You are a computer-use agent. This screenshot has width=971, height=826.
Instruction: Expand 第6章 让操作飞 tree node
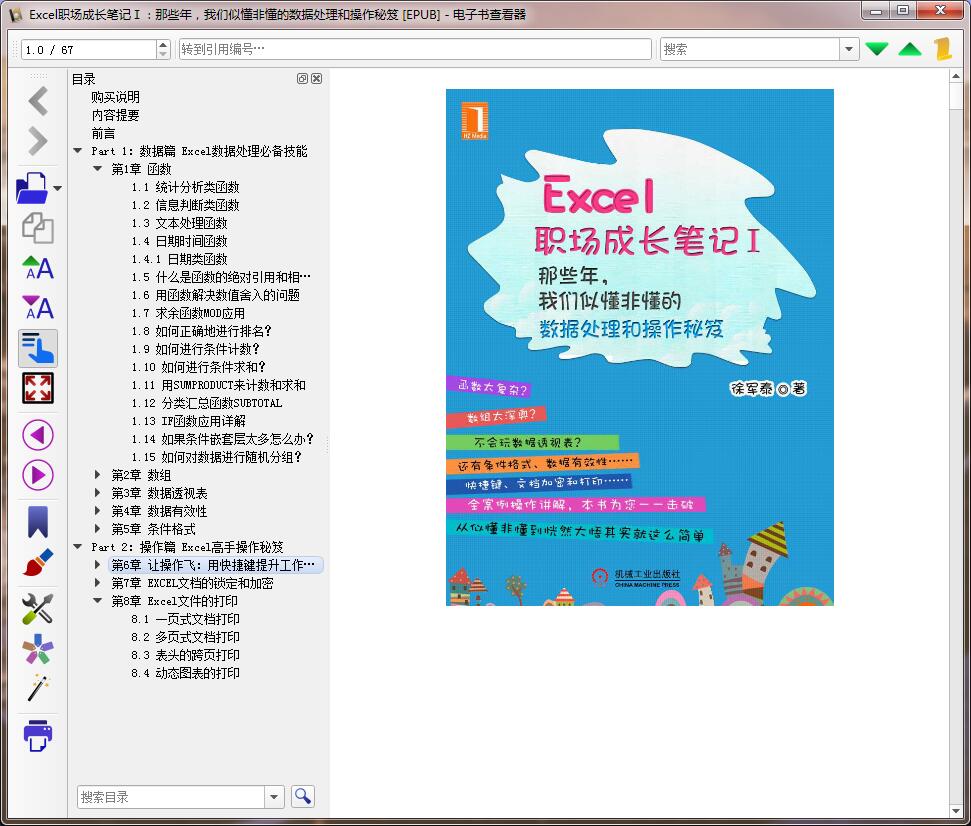(x=97, y=564)
